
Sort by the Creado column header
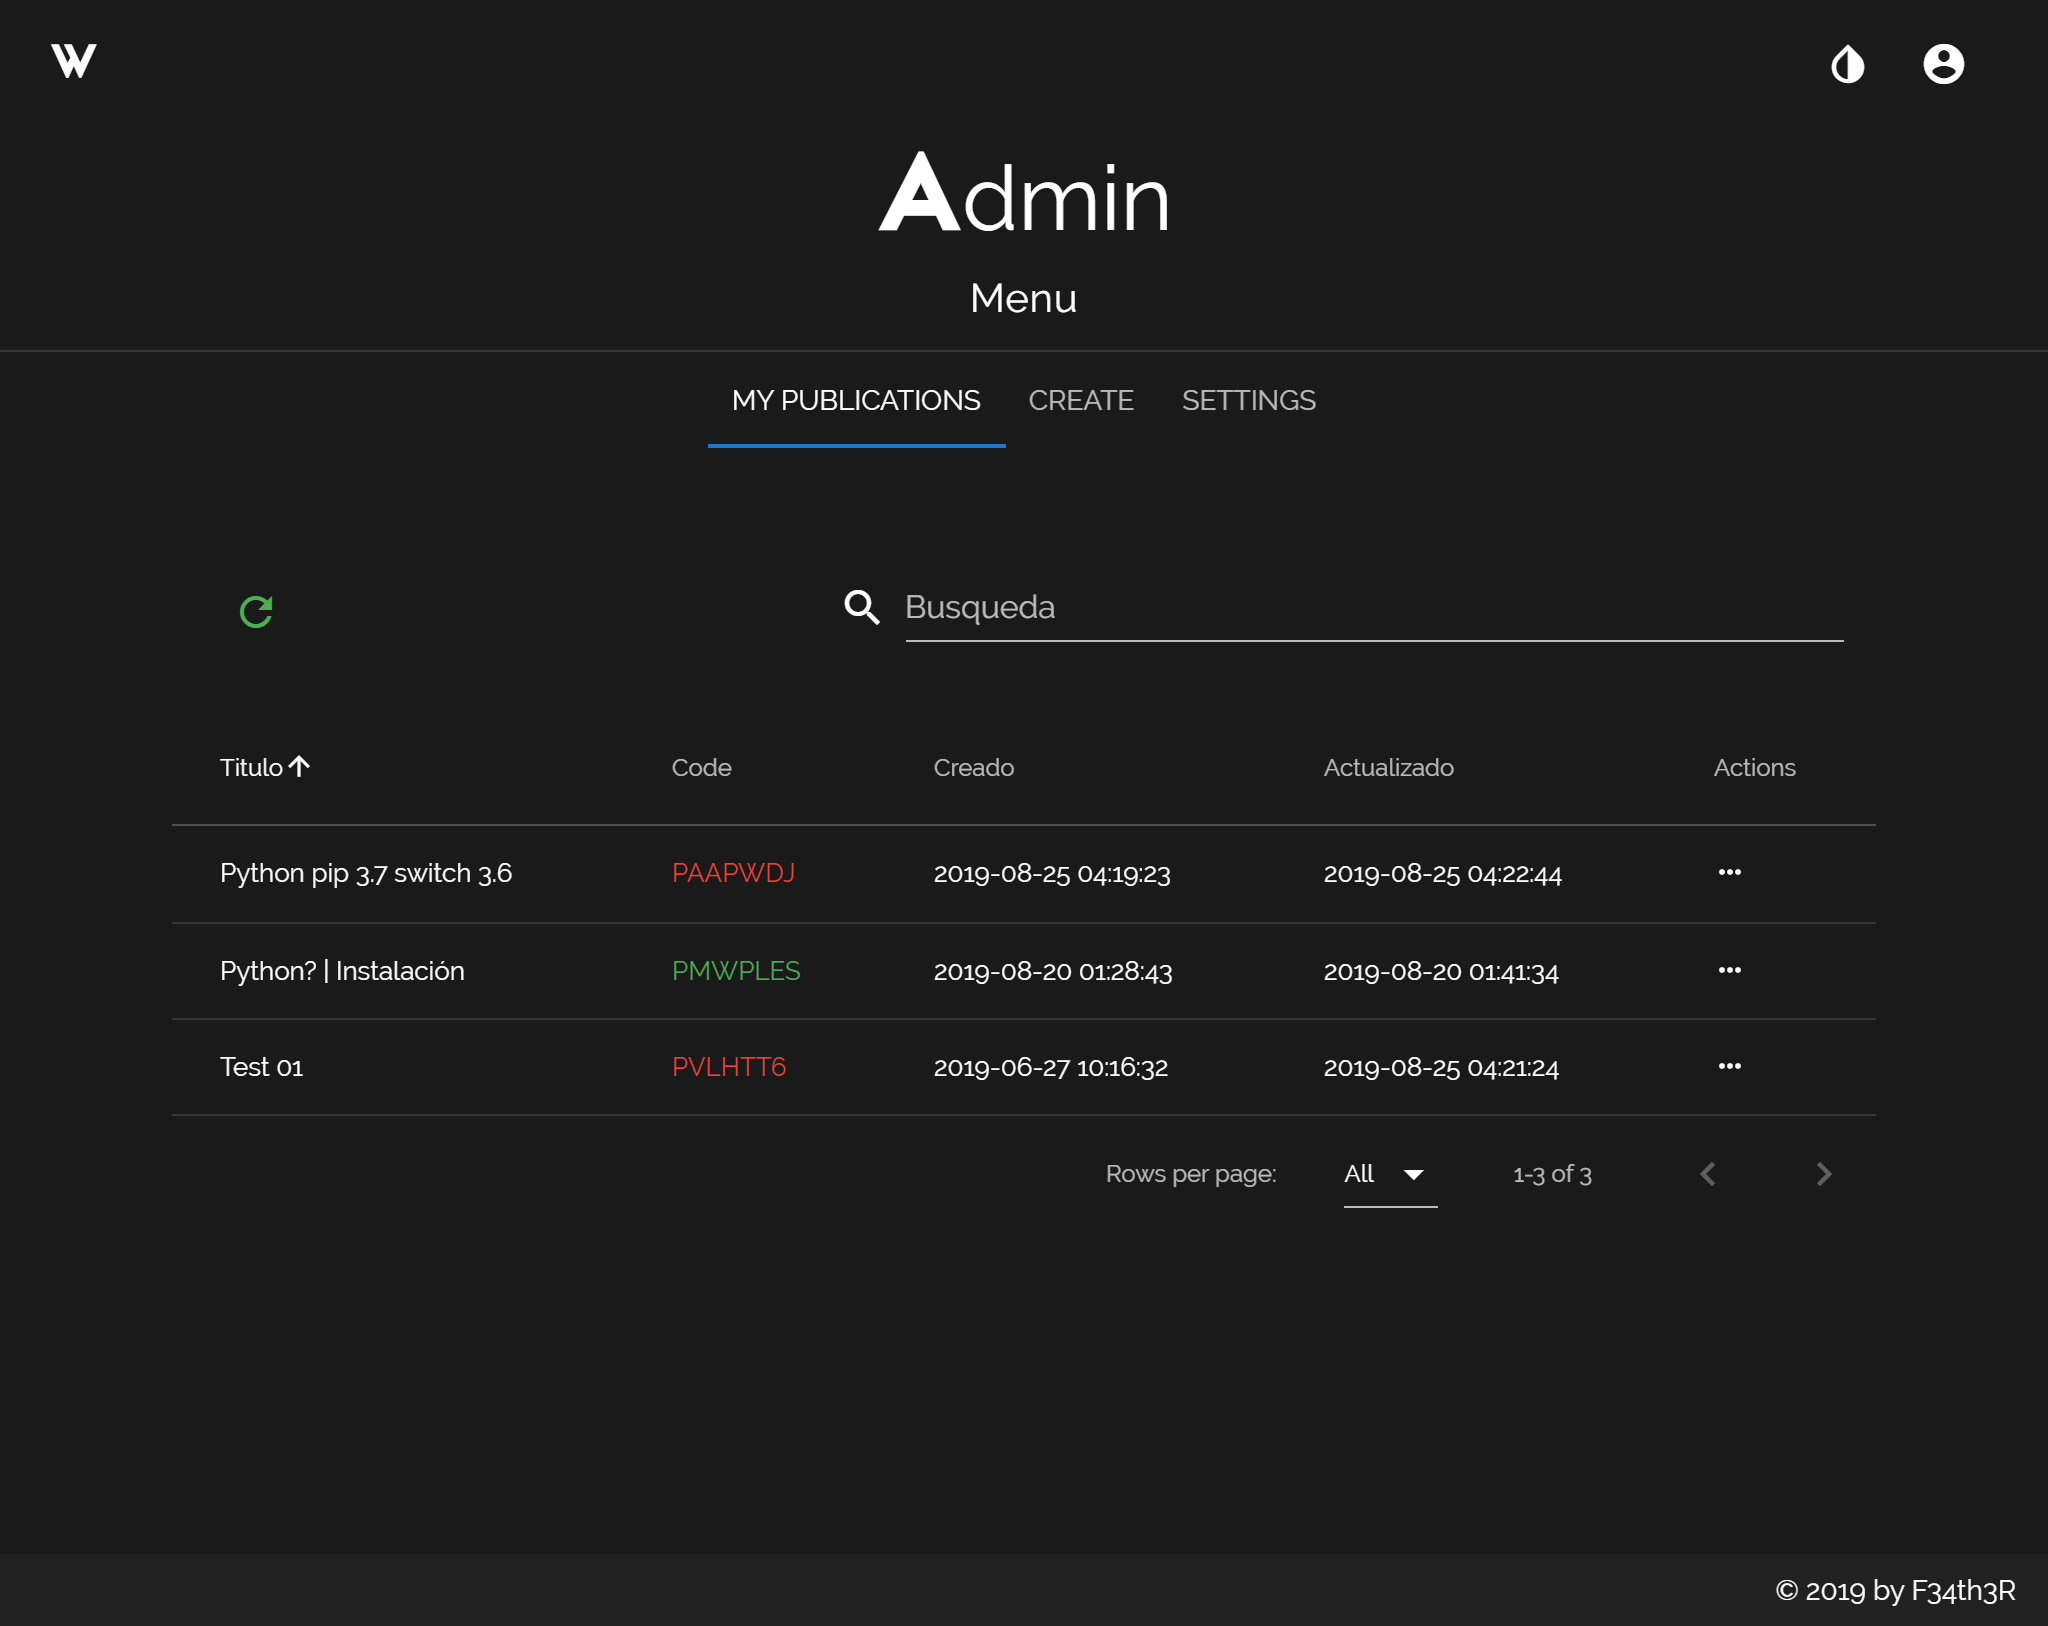[973, 768]
